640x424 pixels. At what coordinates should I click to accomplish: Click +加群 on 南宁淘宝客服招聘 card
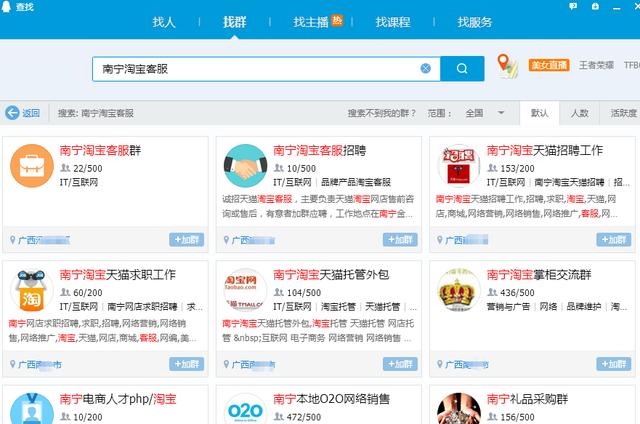400,240
